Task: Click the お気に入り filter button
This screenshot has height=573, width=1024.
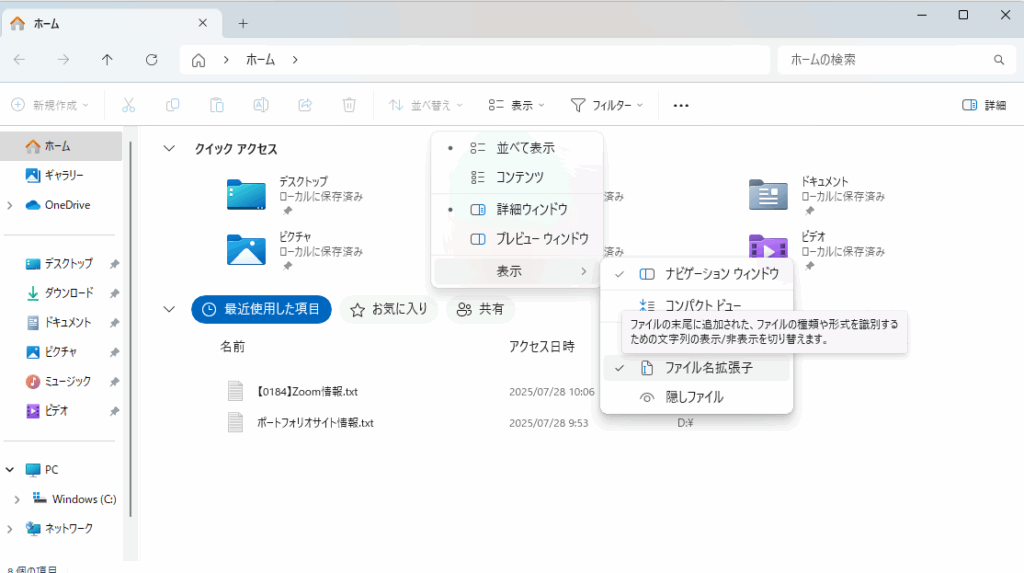Action: (389, 310)
